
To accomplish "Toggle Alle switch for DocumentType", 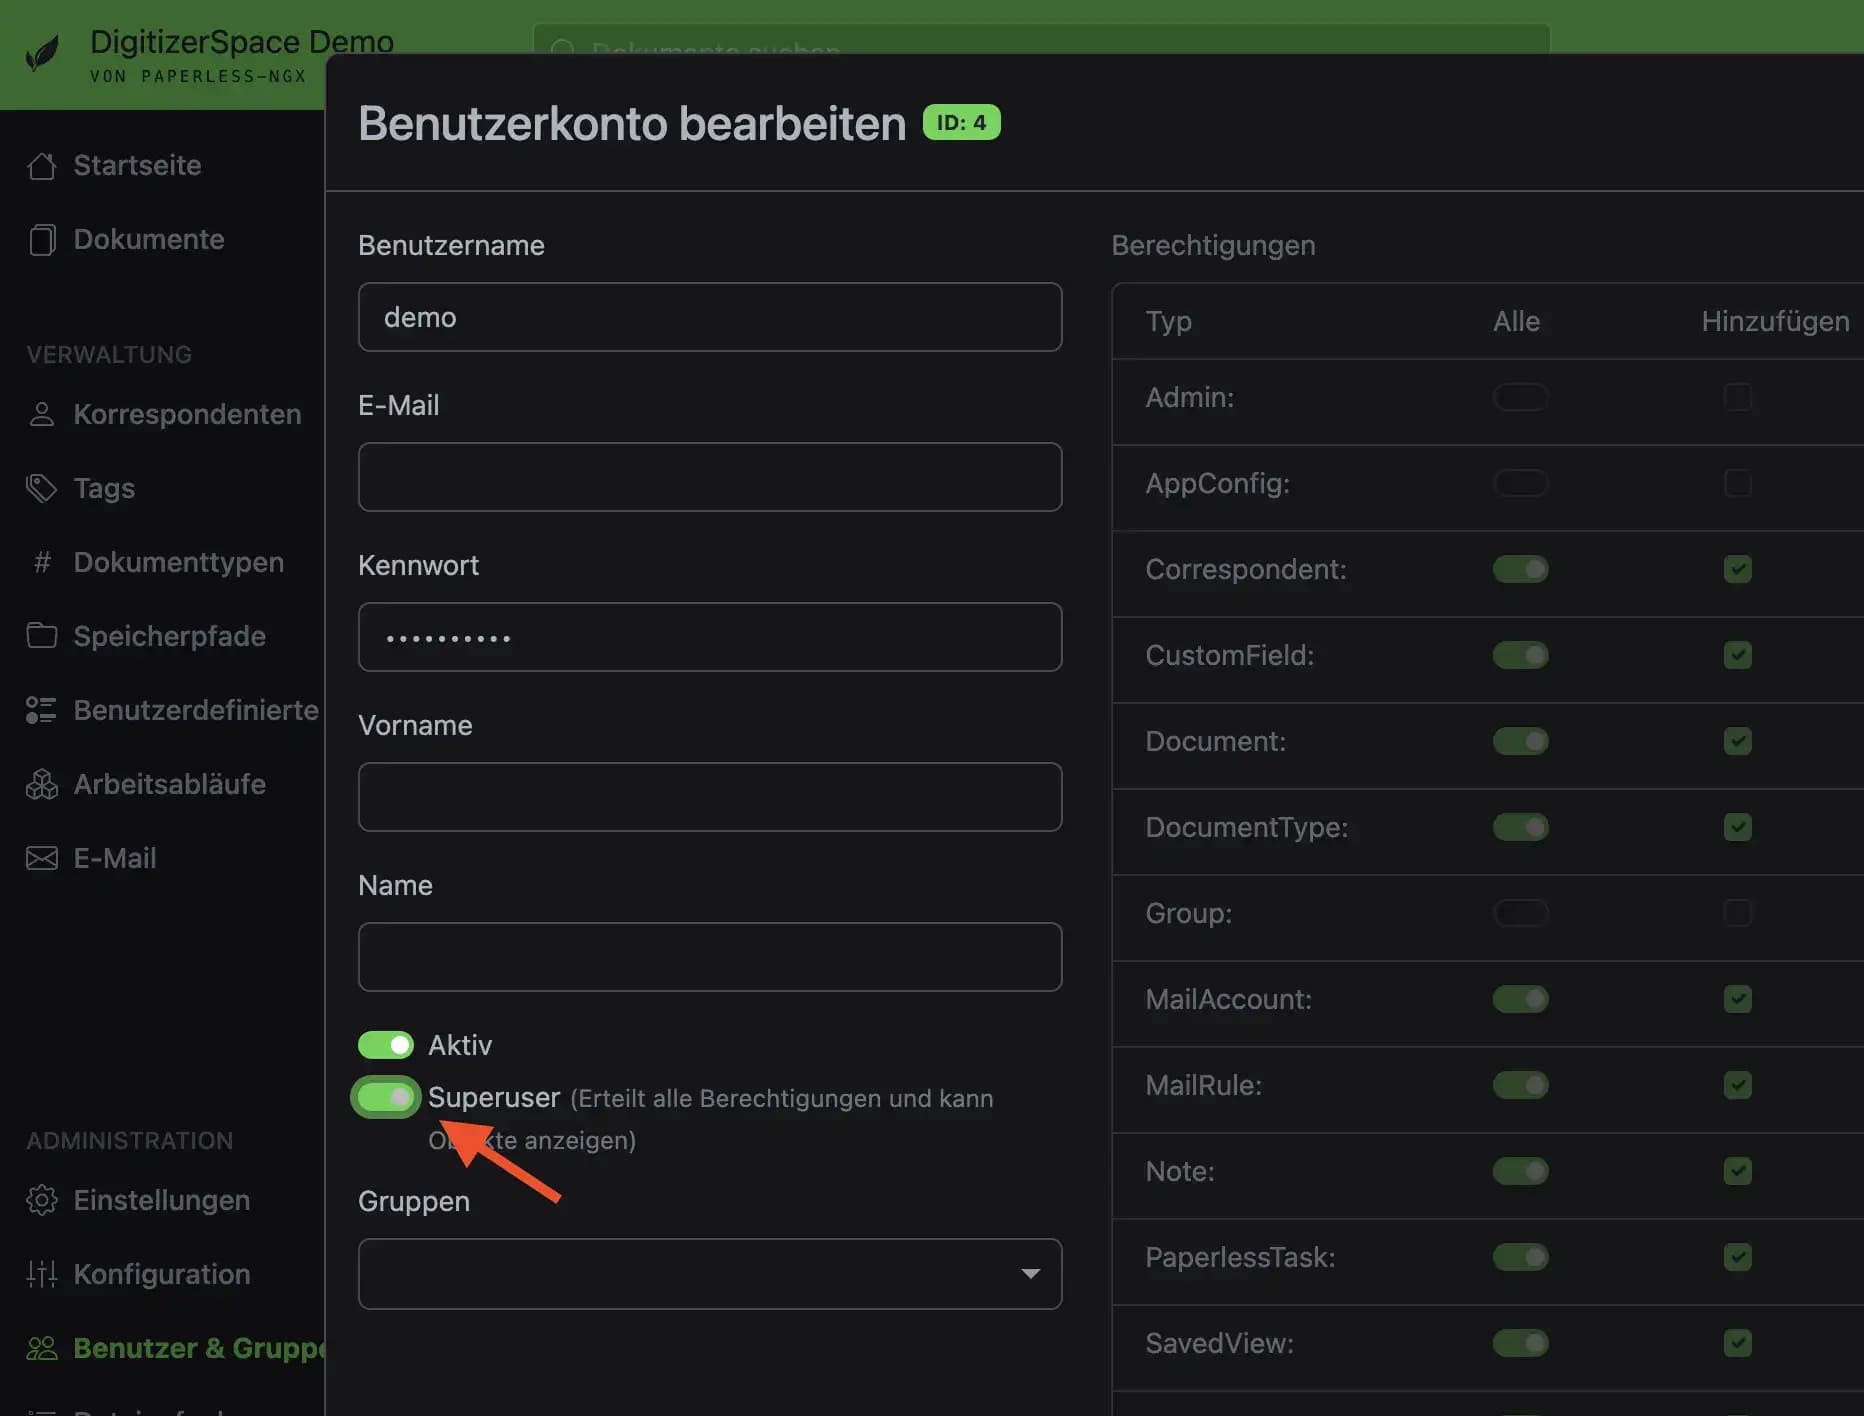I will tap(1521, 827).
